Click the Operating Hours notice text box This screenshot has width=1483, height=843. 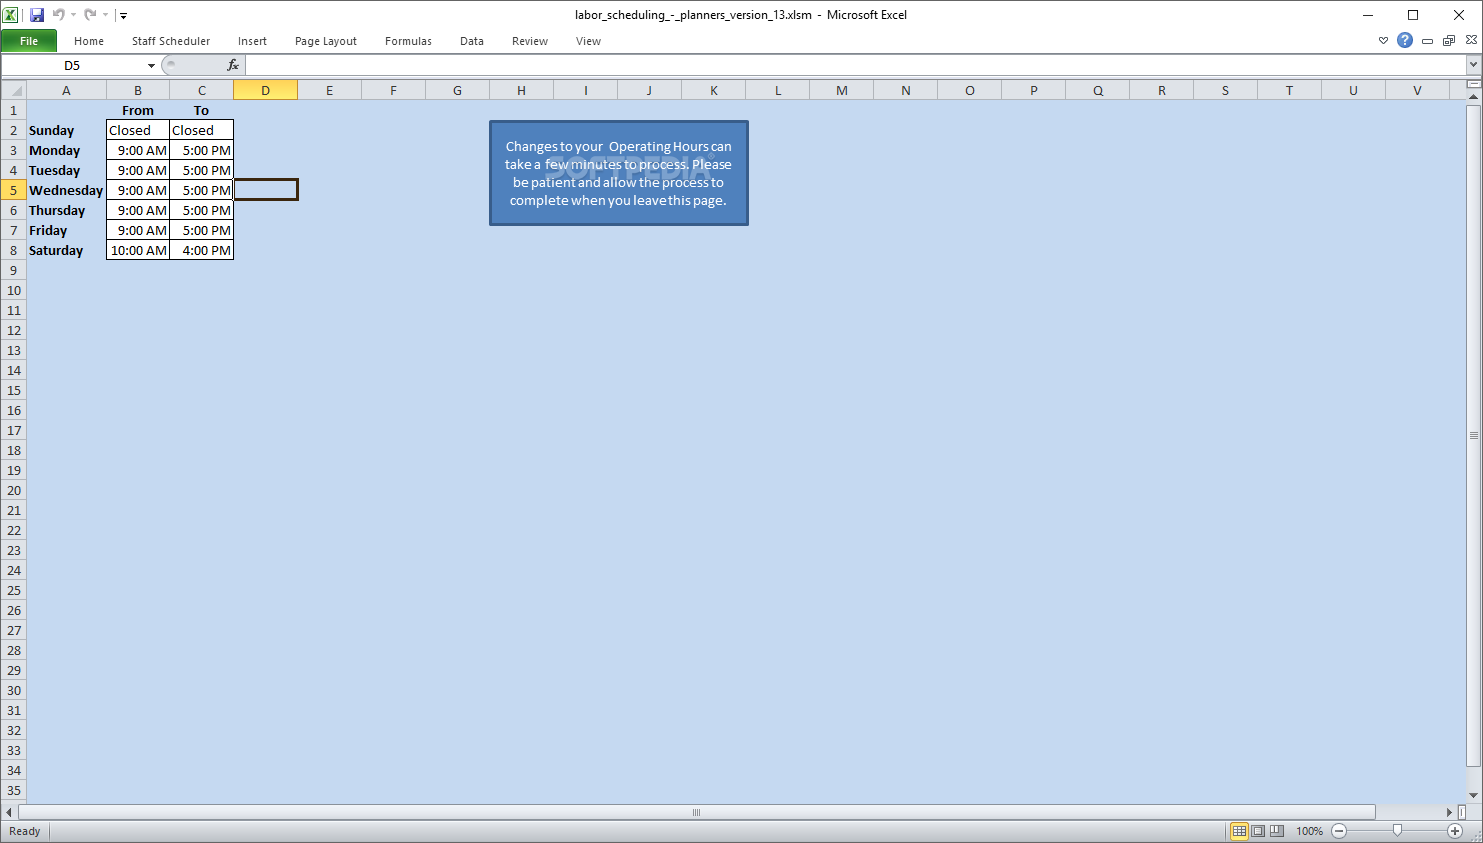(619, 173)
